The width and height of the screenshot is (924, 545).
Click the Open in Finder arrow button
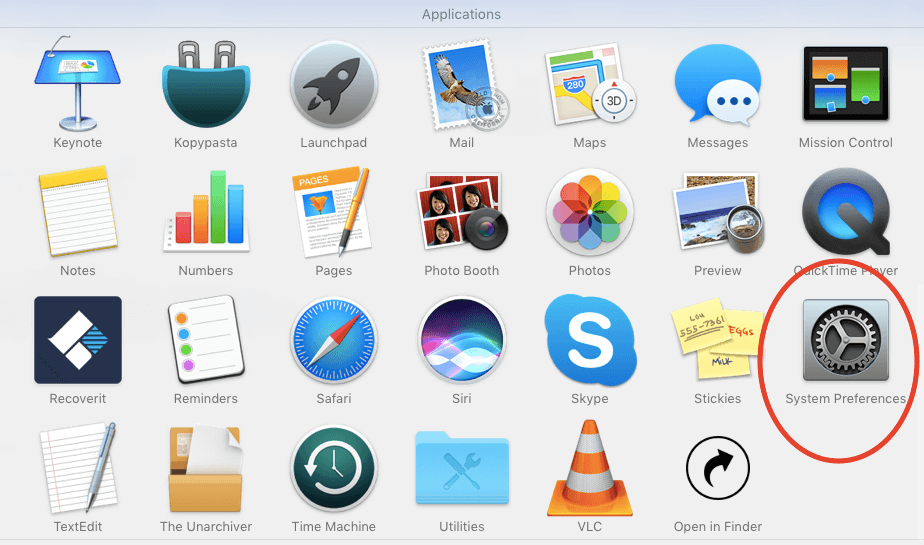pyautogui.click(x=718, y=468)
